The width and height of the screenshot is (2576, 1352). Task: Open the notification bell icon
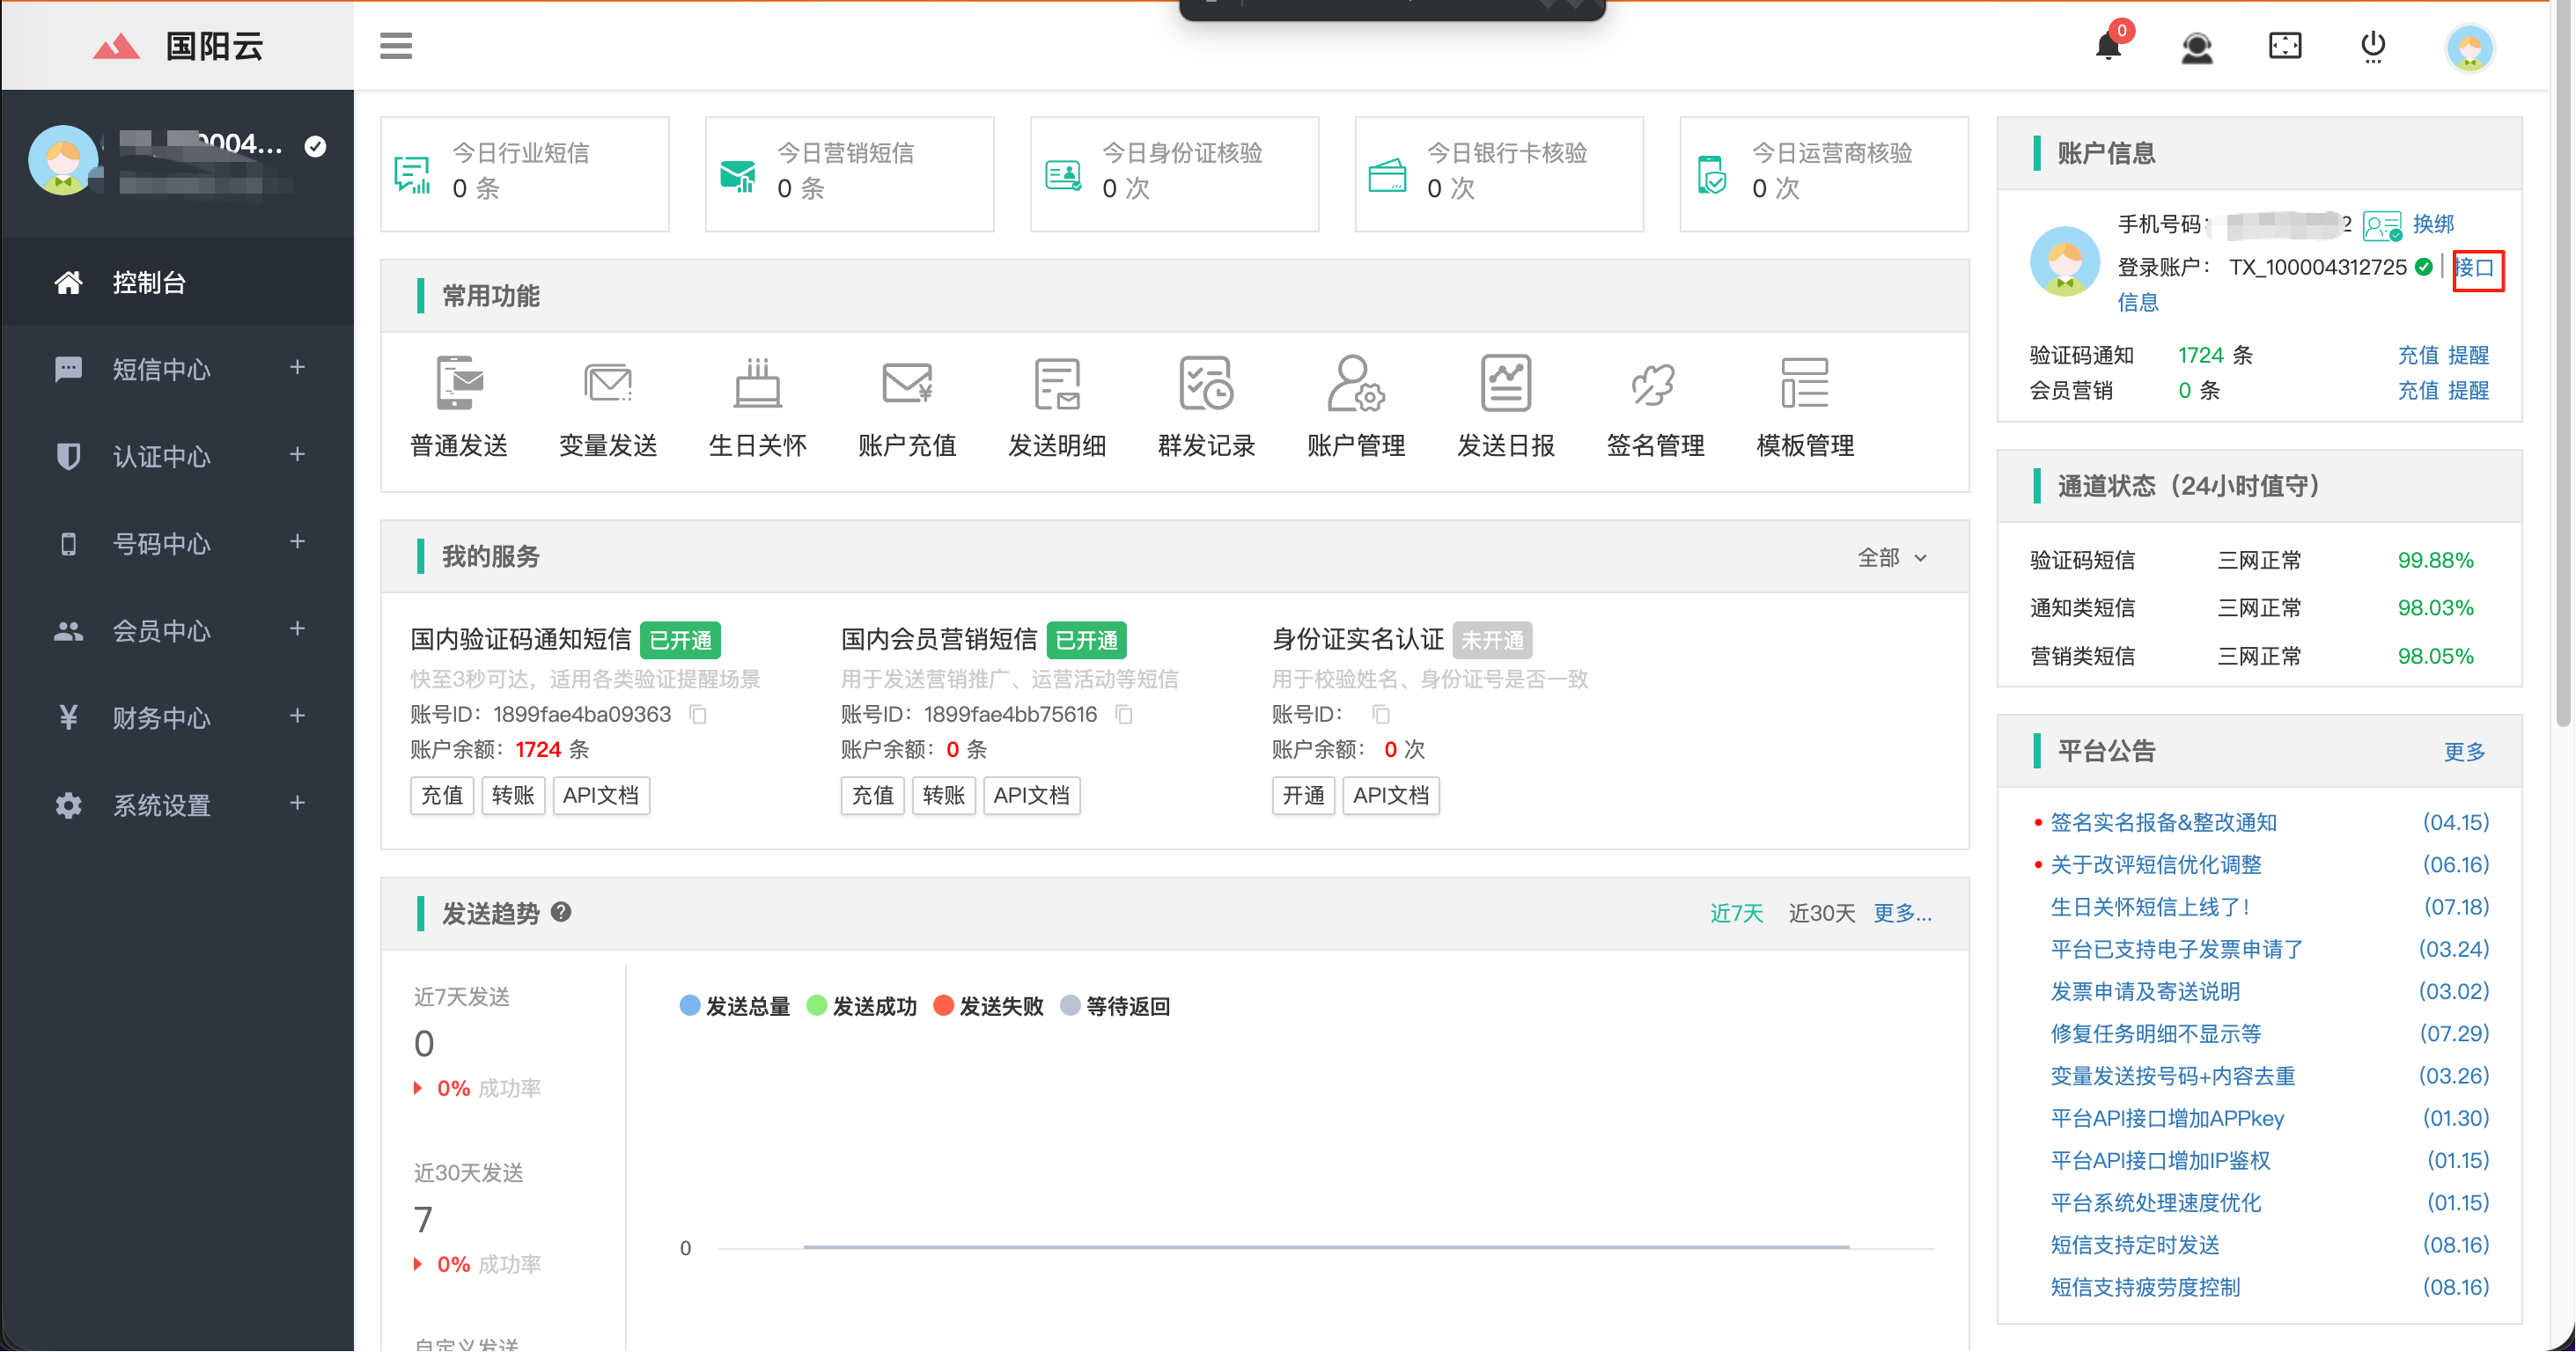(2108, 46)
